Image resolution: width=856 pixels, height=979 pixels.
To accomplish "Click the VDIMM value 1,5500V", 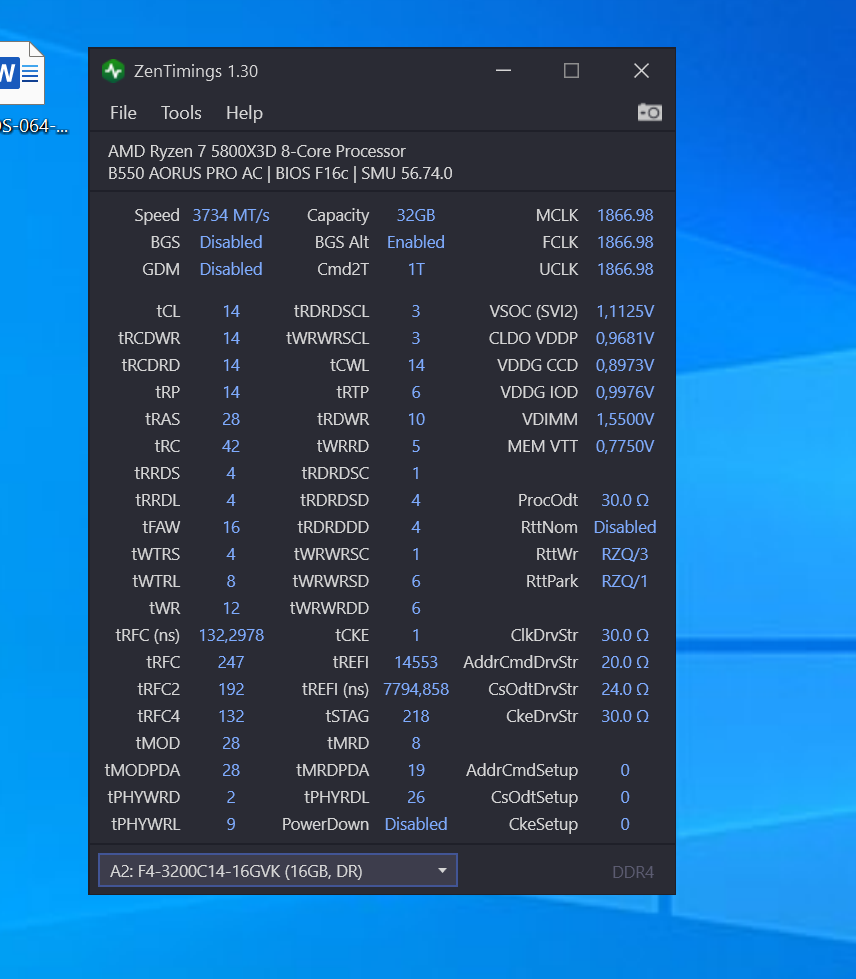I will (625, 419).
